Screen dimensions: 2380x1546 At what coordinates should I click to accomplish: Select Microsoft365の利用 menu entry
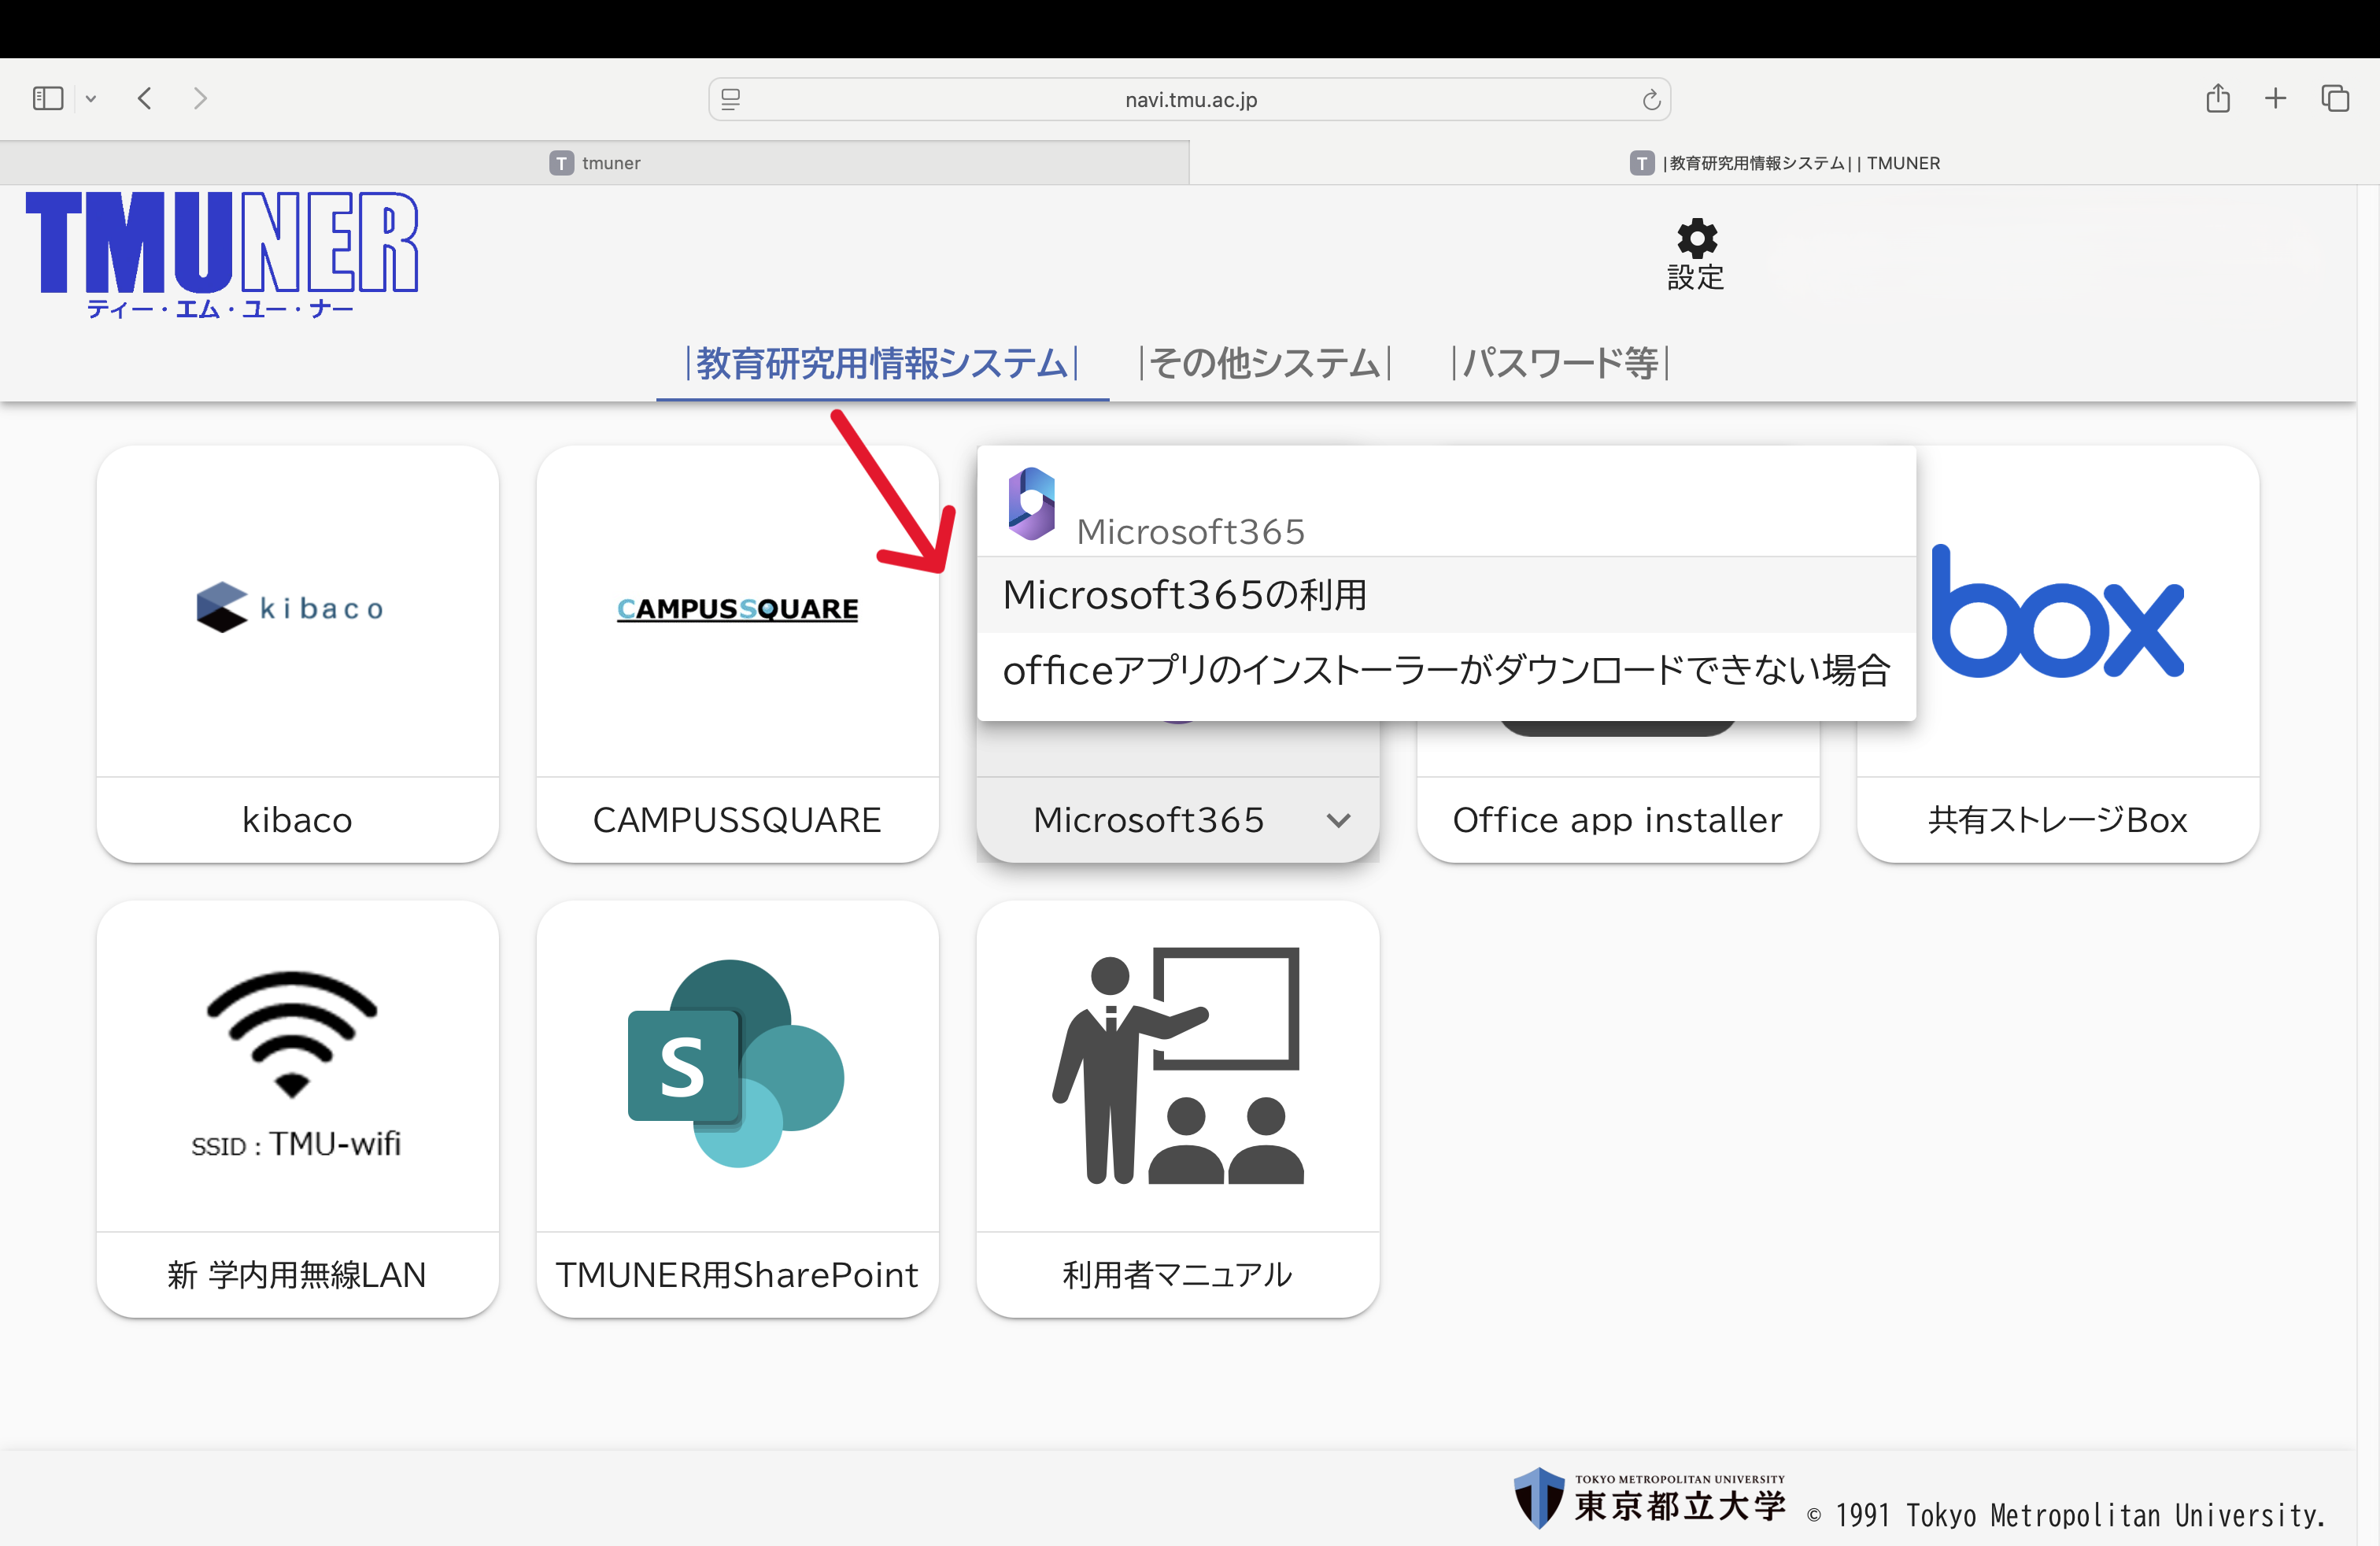click(1184, 595)
